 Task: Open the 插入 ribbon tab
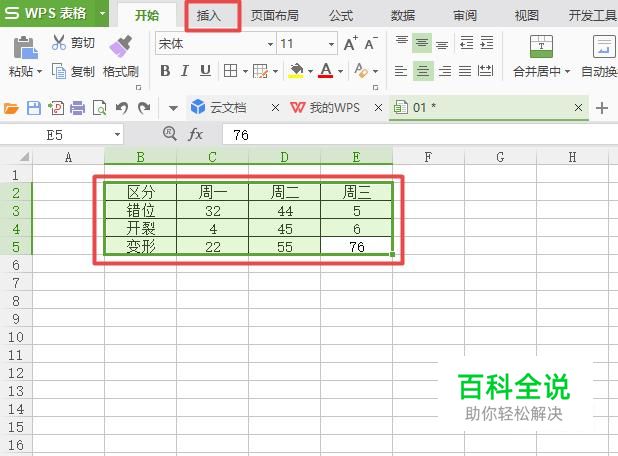point(209,16)
